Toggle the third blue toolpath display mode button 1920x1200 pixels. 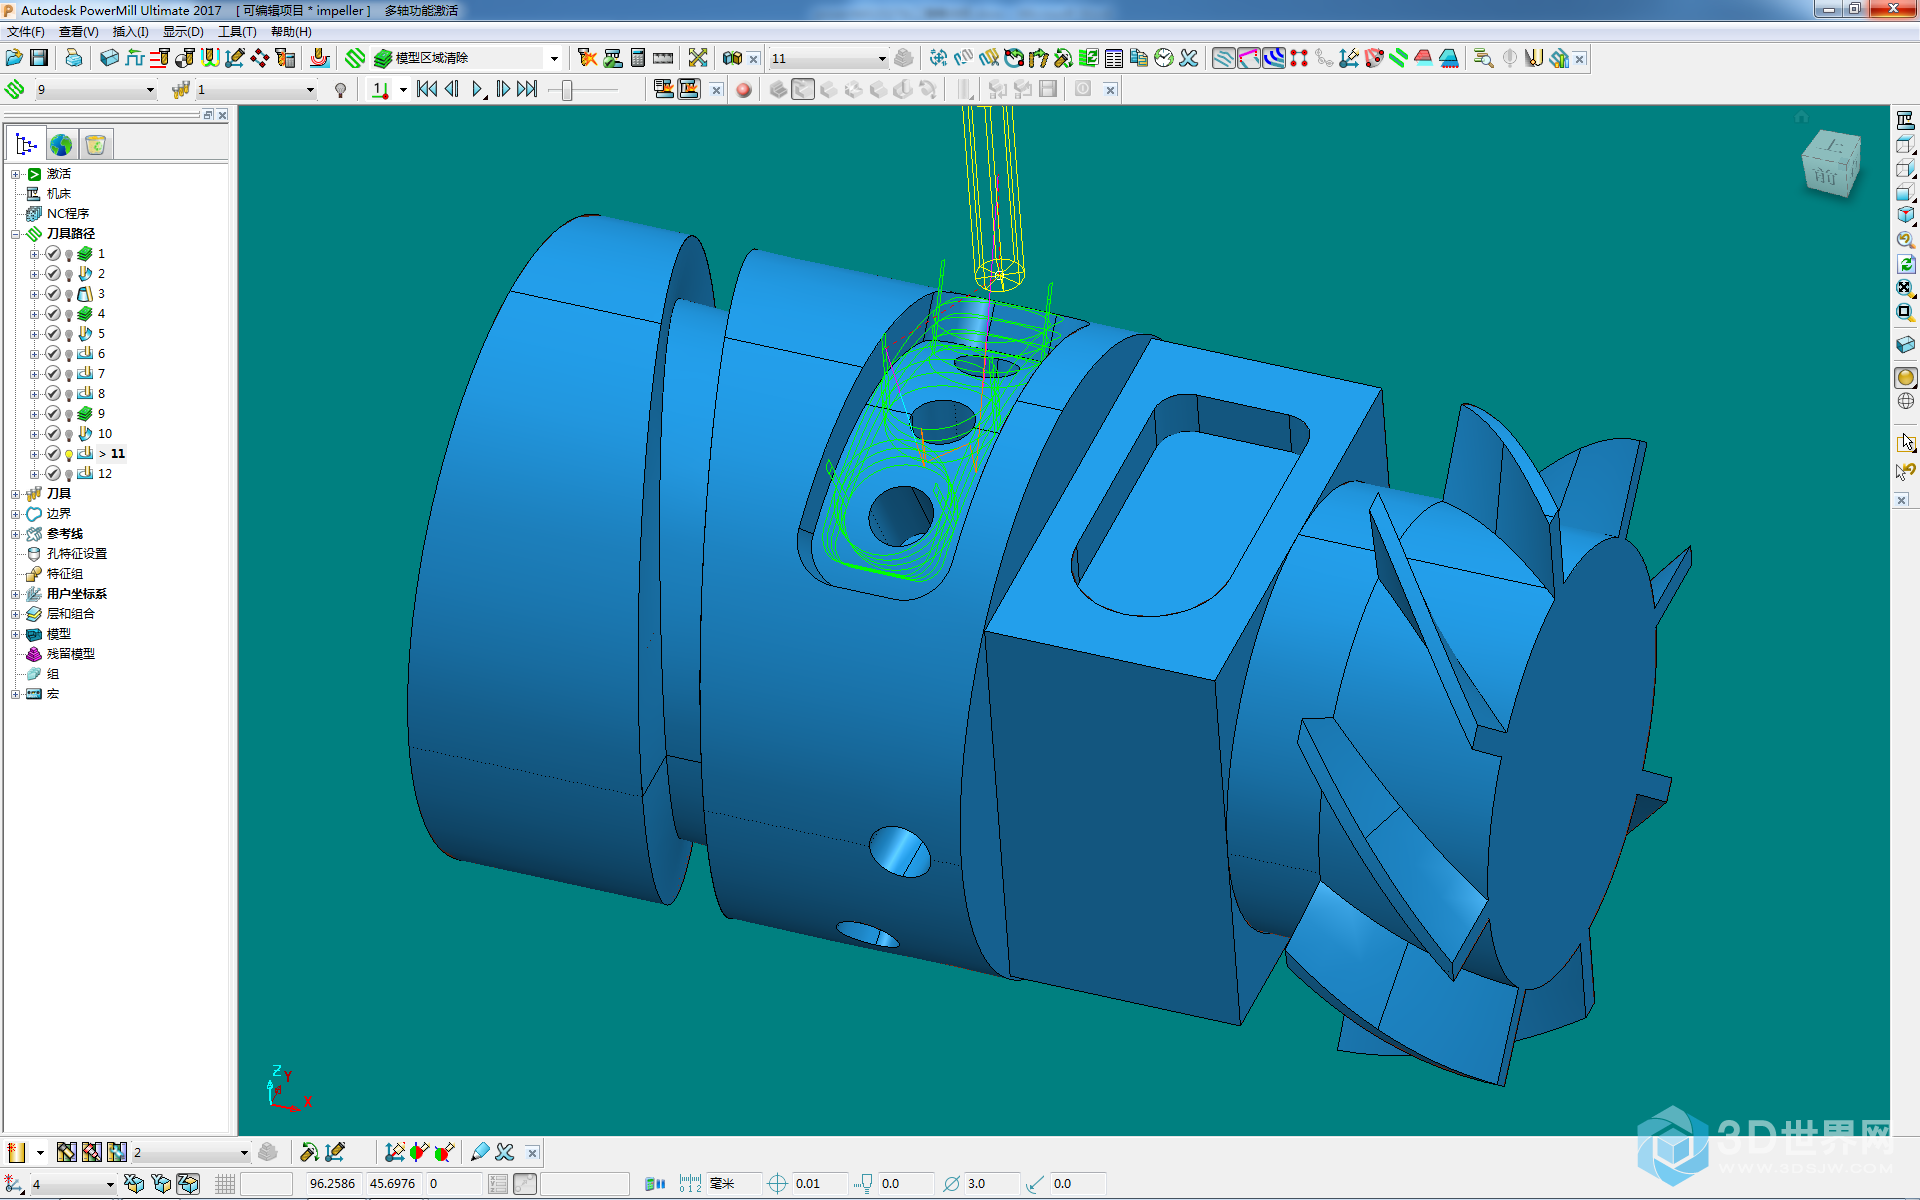[1273, 58]
